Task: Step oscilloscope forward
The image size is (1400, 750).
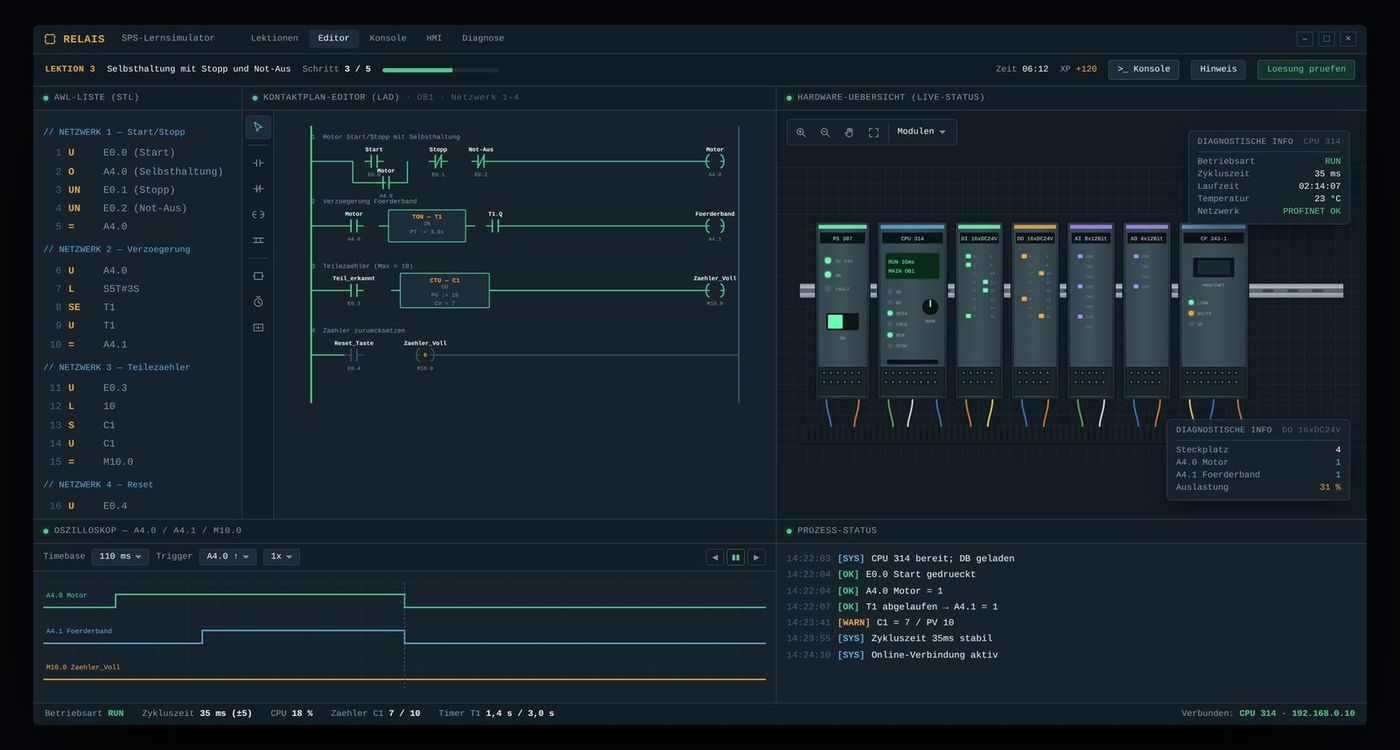Action: pyautogui.click(x=757, y=557)
